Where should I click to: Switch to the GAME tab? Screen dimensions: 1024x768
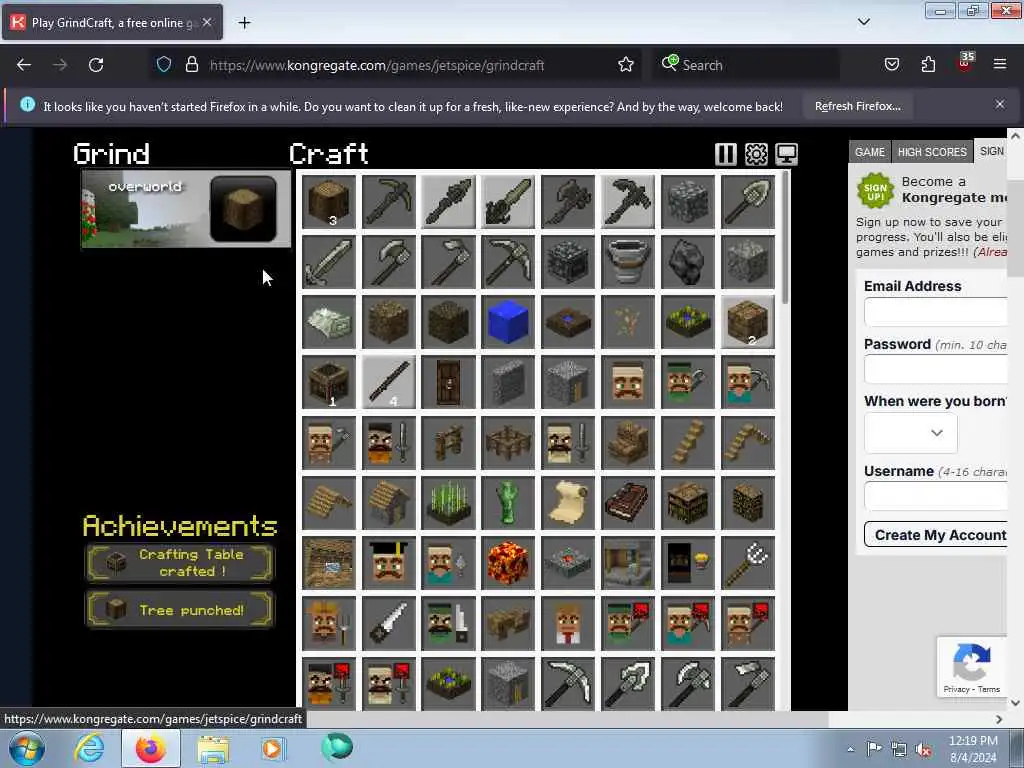(x=870, y=152)
